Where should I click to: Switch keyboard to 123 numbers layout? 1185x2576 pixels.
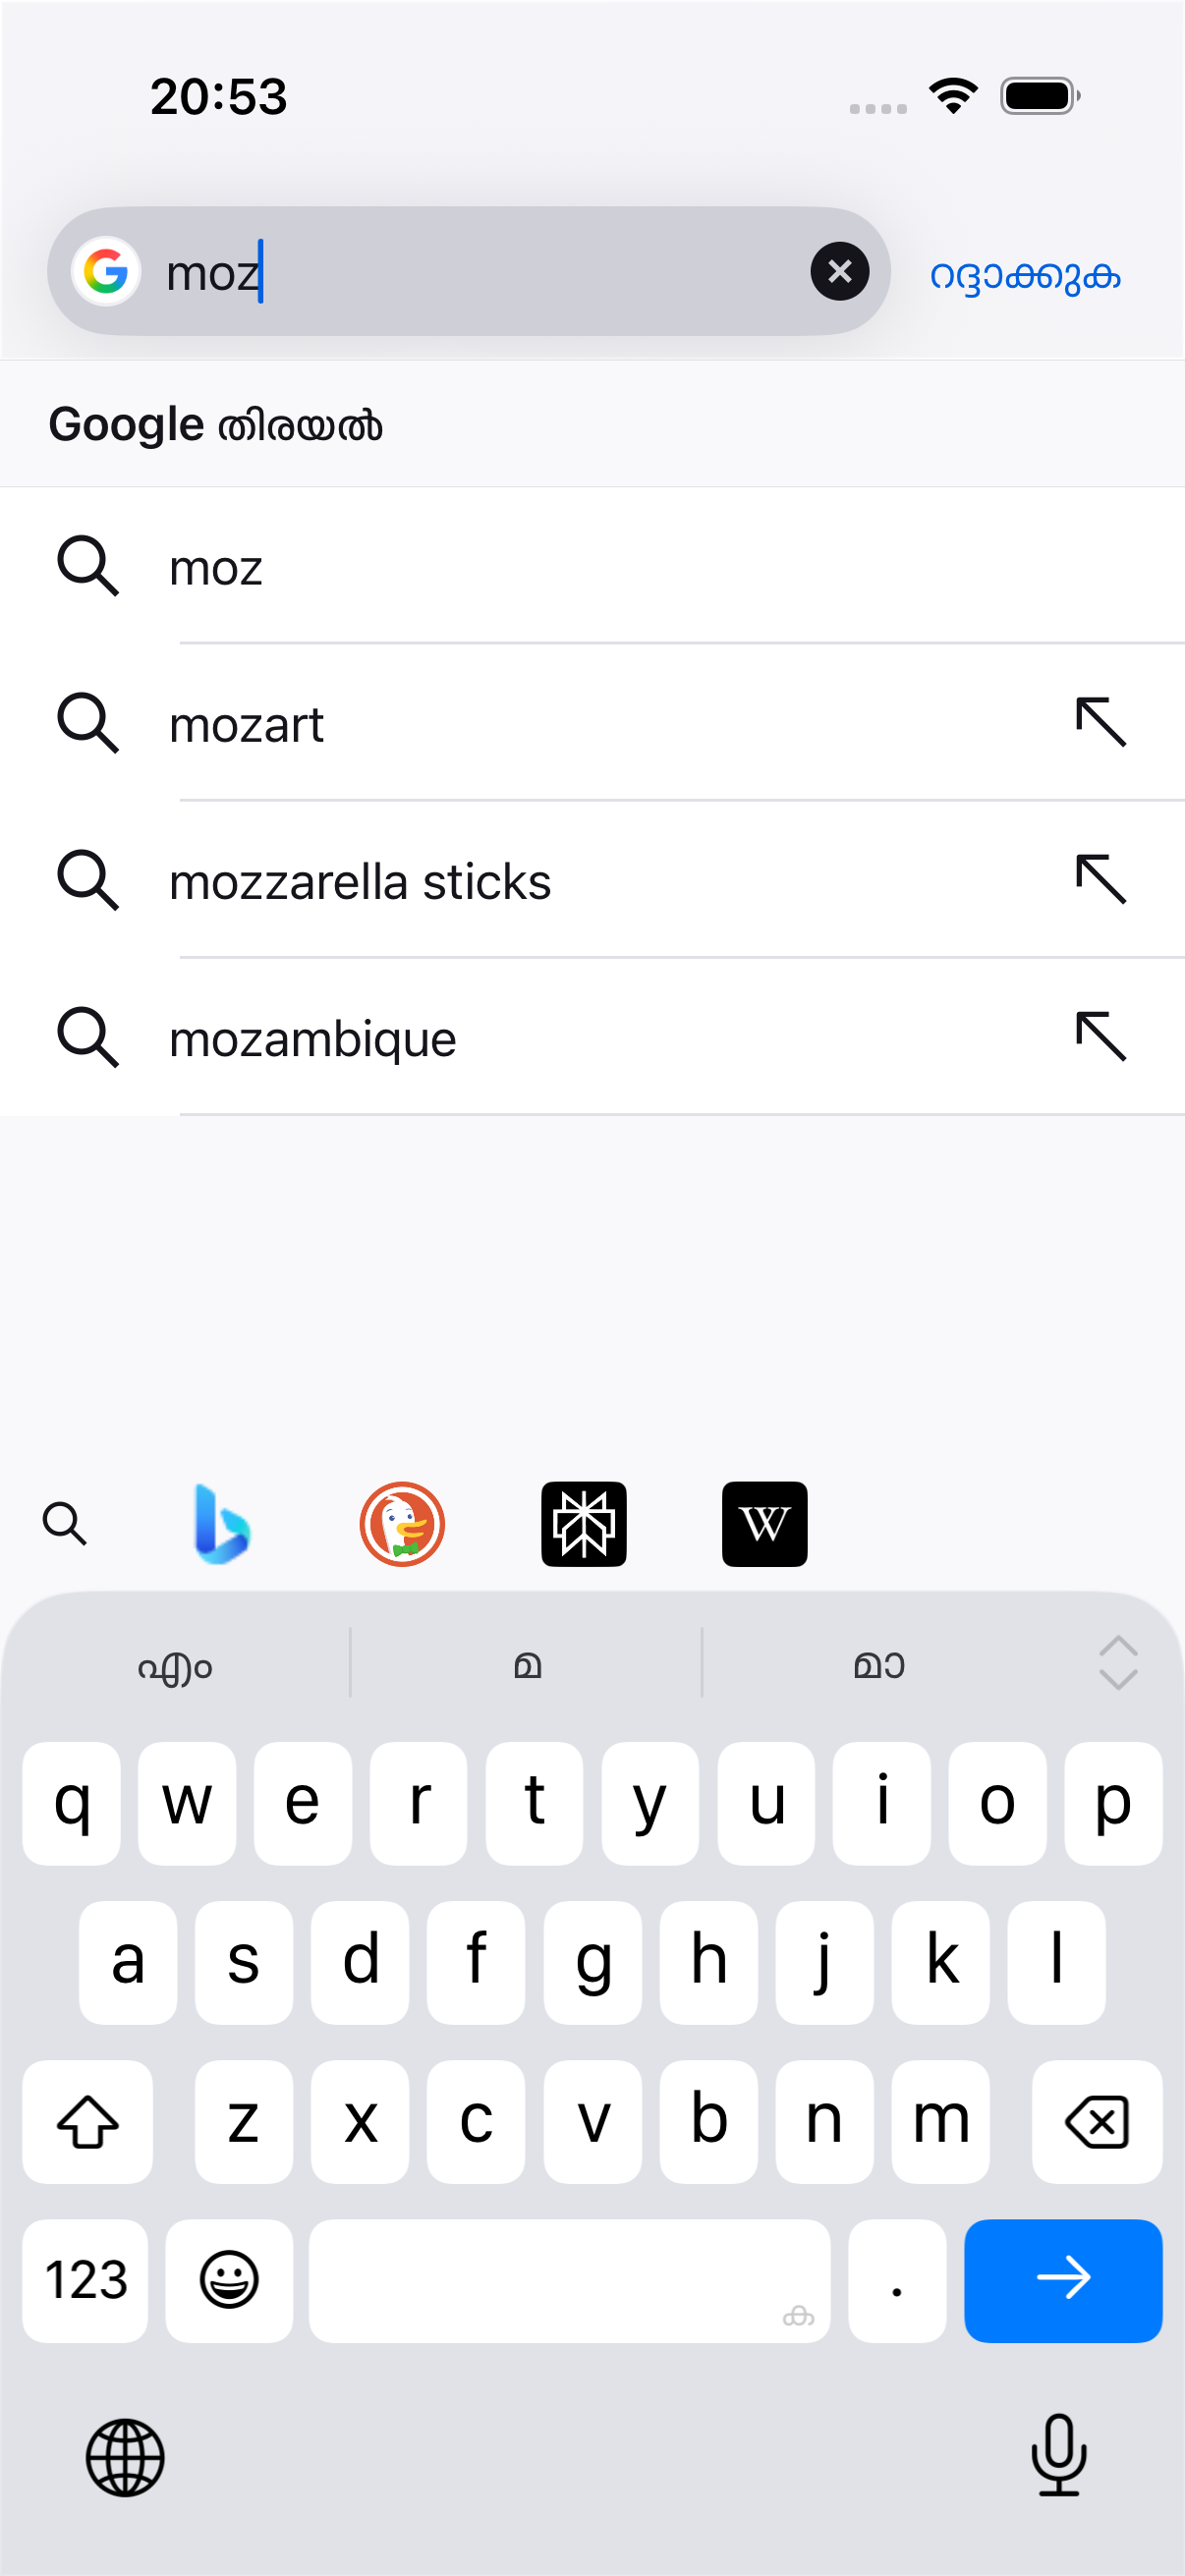click(x=86, y=2280)
